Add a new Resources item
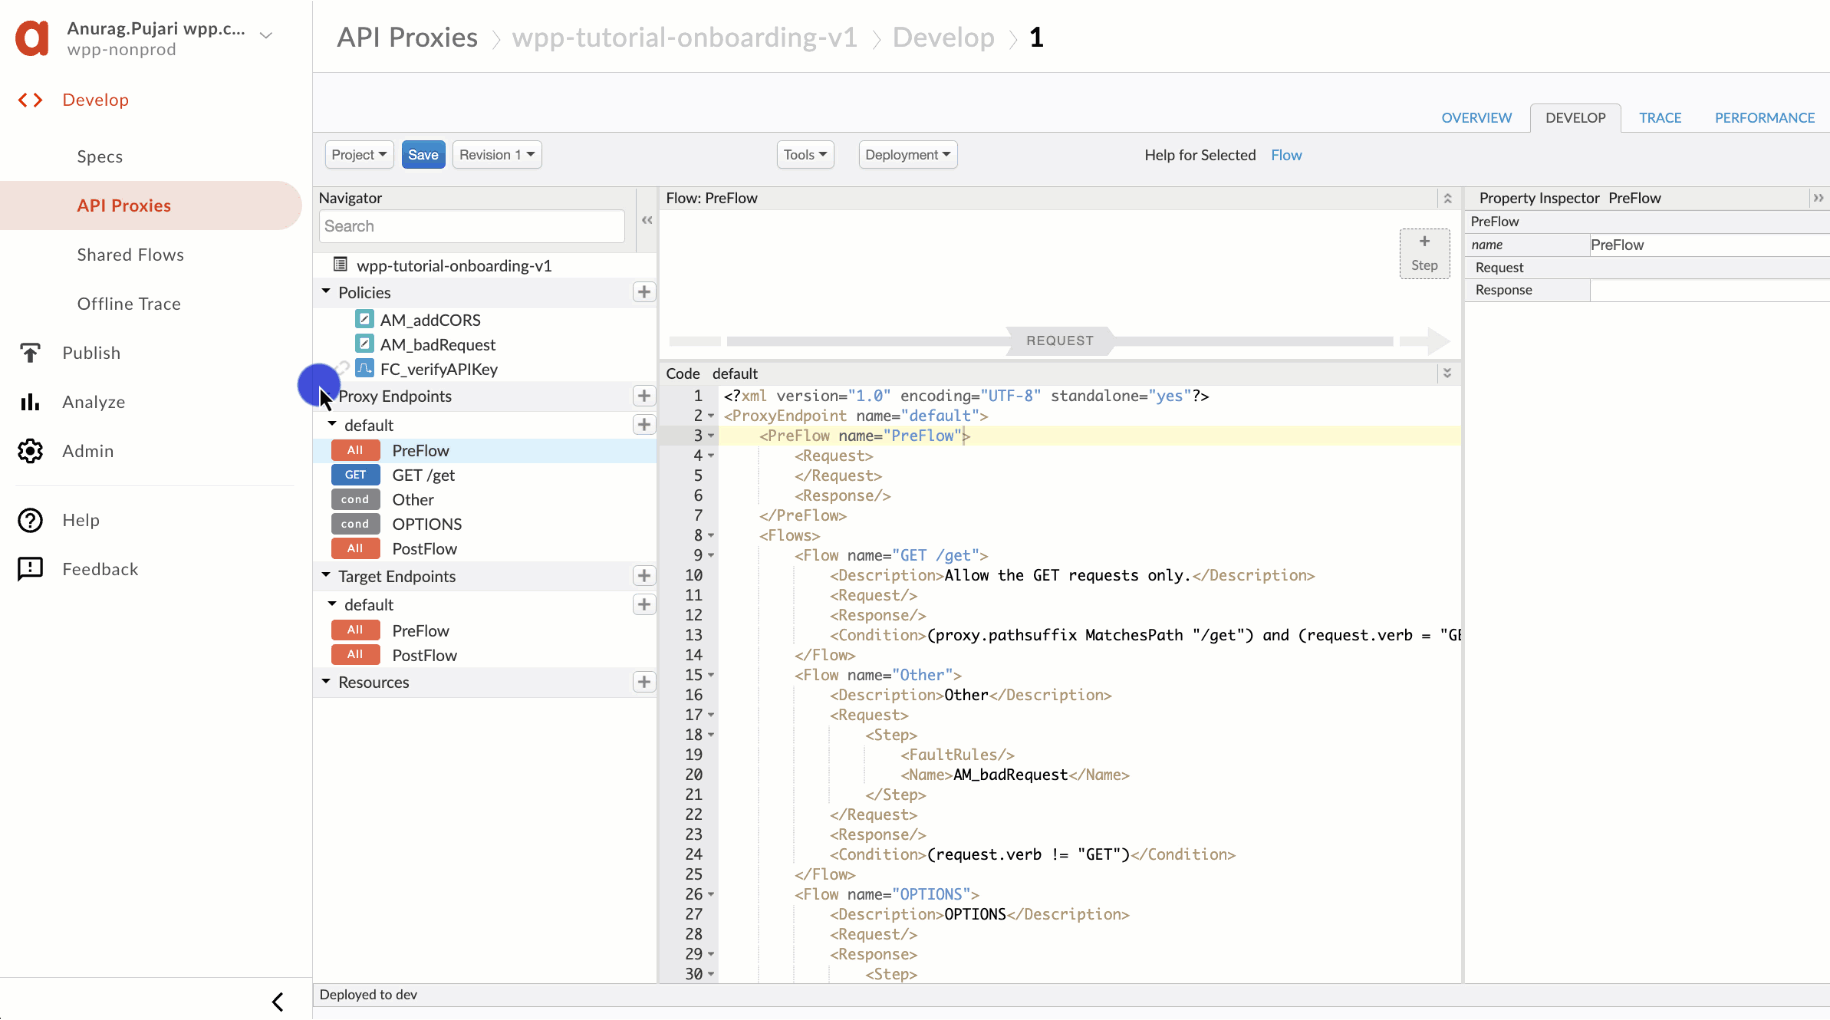Viewport: 1830px width, 1020px height. point(644,682)
